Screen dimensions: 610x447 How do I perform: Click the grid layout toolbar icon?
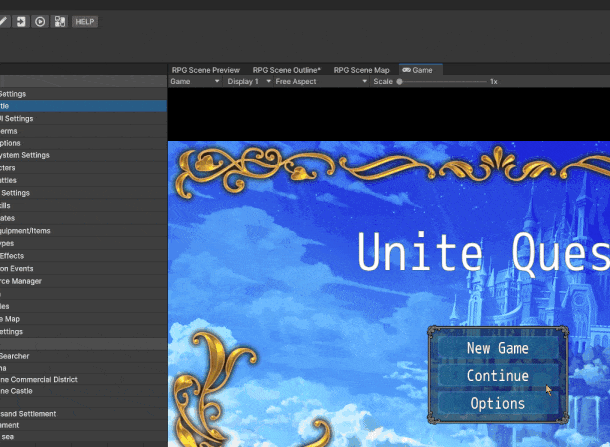point(59,21)
